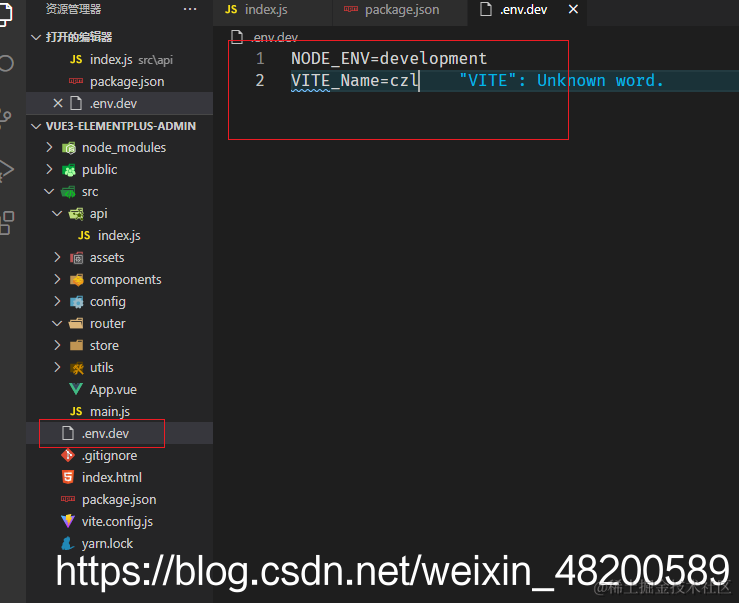
Task: Open the explorer panel more-actions ellipsis
Action: pyautogui.click(x=190, y=9)
